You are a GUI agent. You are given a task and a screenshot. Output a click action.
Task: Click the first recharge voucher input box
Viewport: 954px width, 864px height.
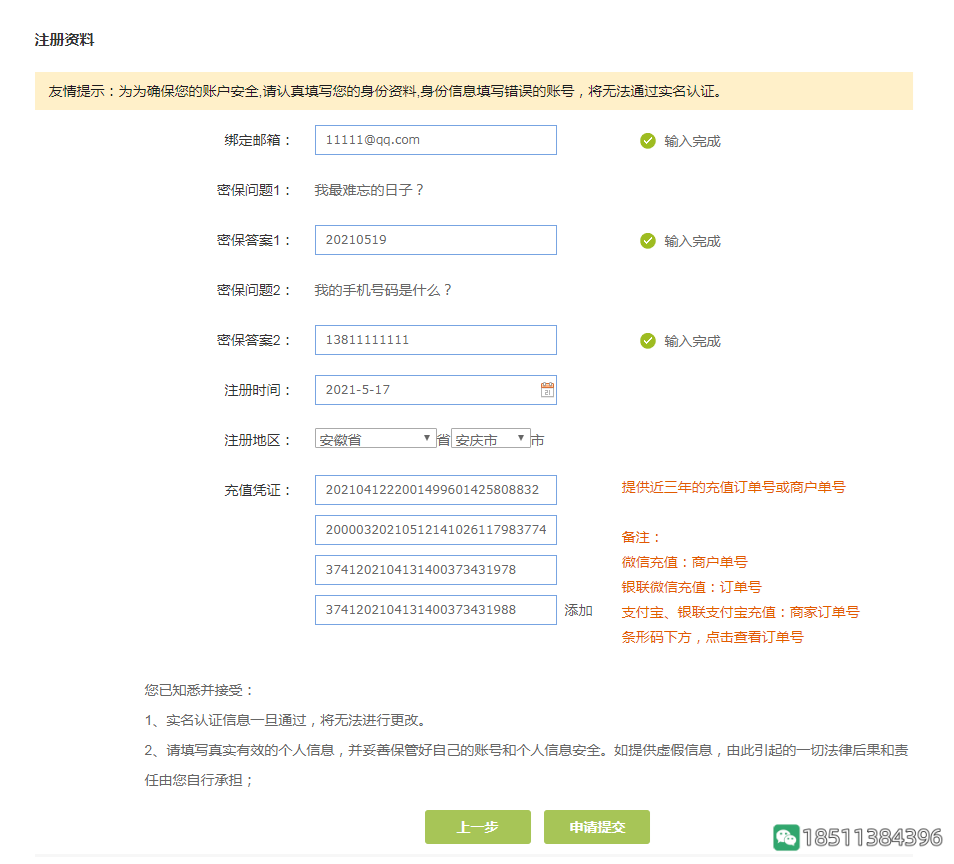(435, 490)
